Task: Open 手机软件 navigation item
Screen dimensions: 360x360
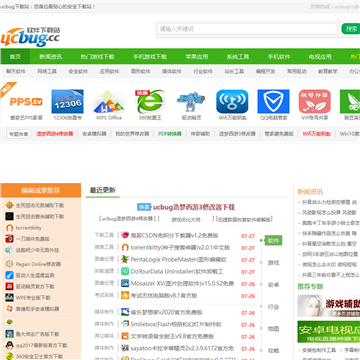Action: tap(279, 57)
